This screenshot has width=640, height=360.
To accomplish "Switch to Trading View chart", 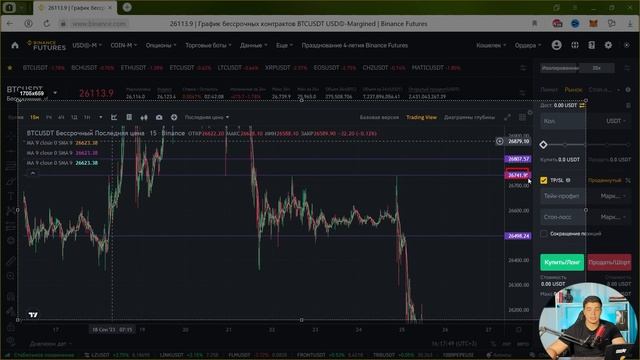I will (421, 117).
